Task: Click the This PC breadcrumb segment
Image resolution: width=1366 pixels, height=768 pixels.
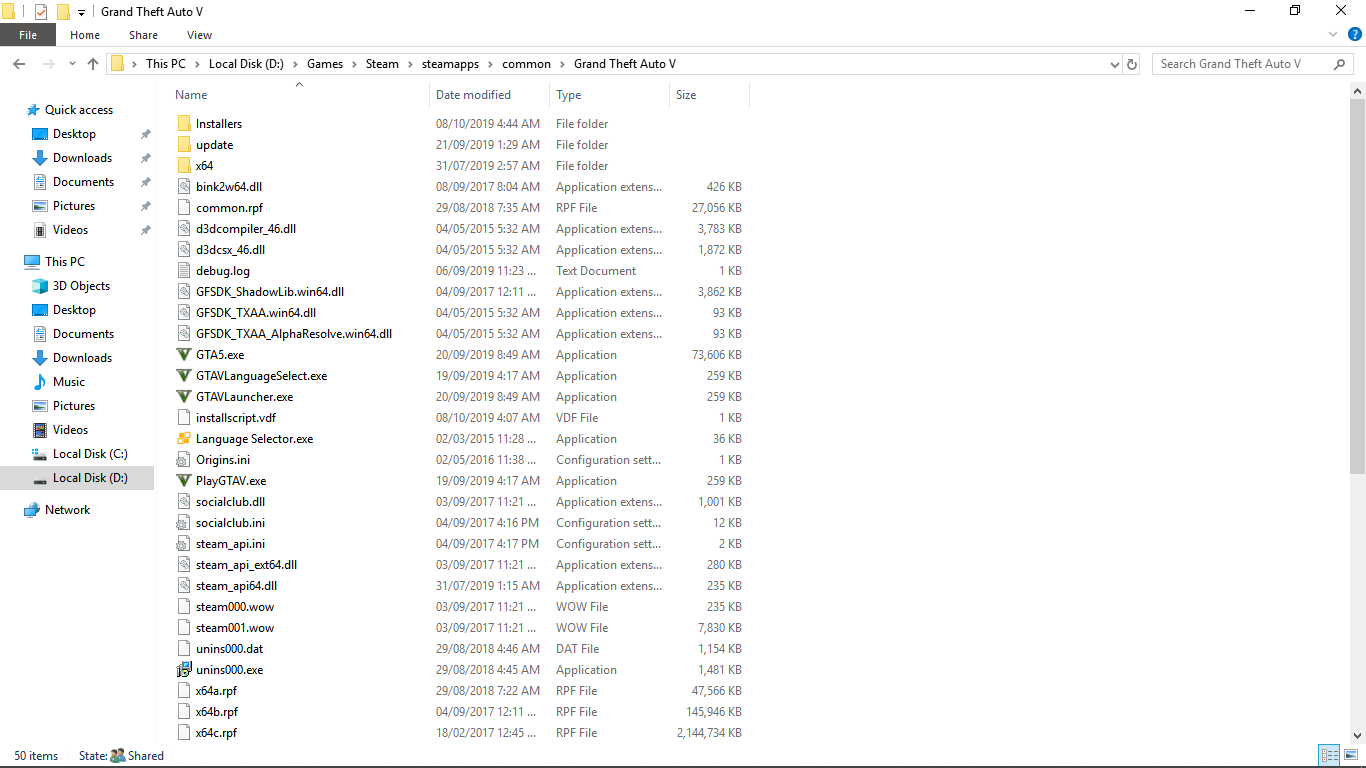Action: point(166,64)
